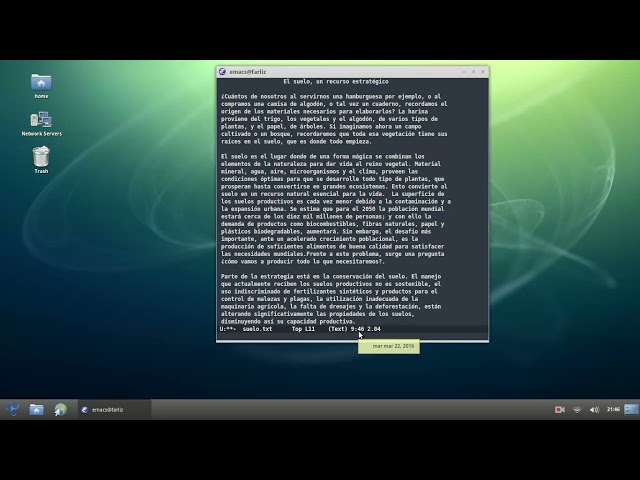The width and height of the screenshot is (640, 480).
Task: Click heading 'El suelo, un recurso estratégico'
Action: [336, 82]
